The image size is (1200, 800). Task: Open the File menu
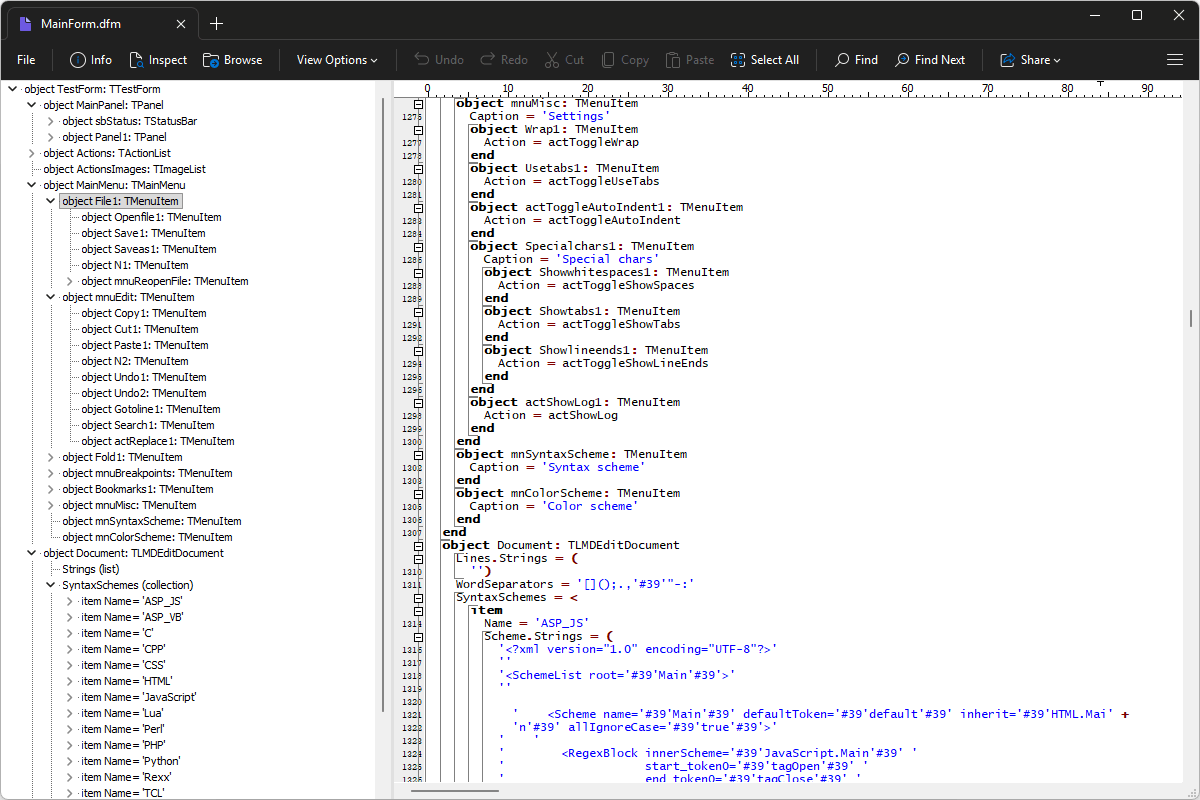[26, 60]
